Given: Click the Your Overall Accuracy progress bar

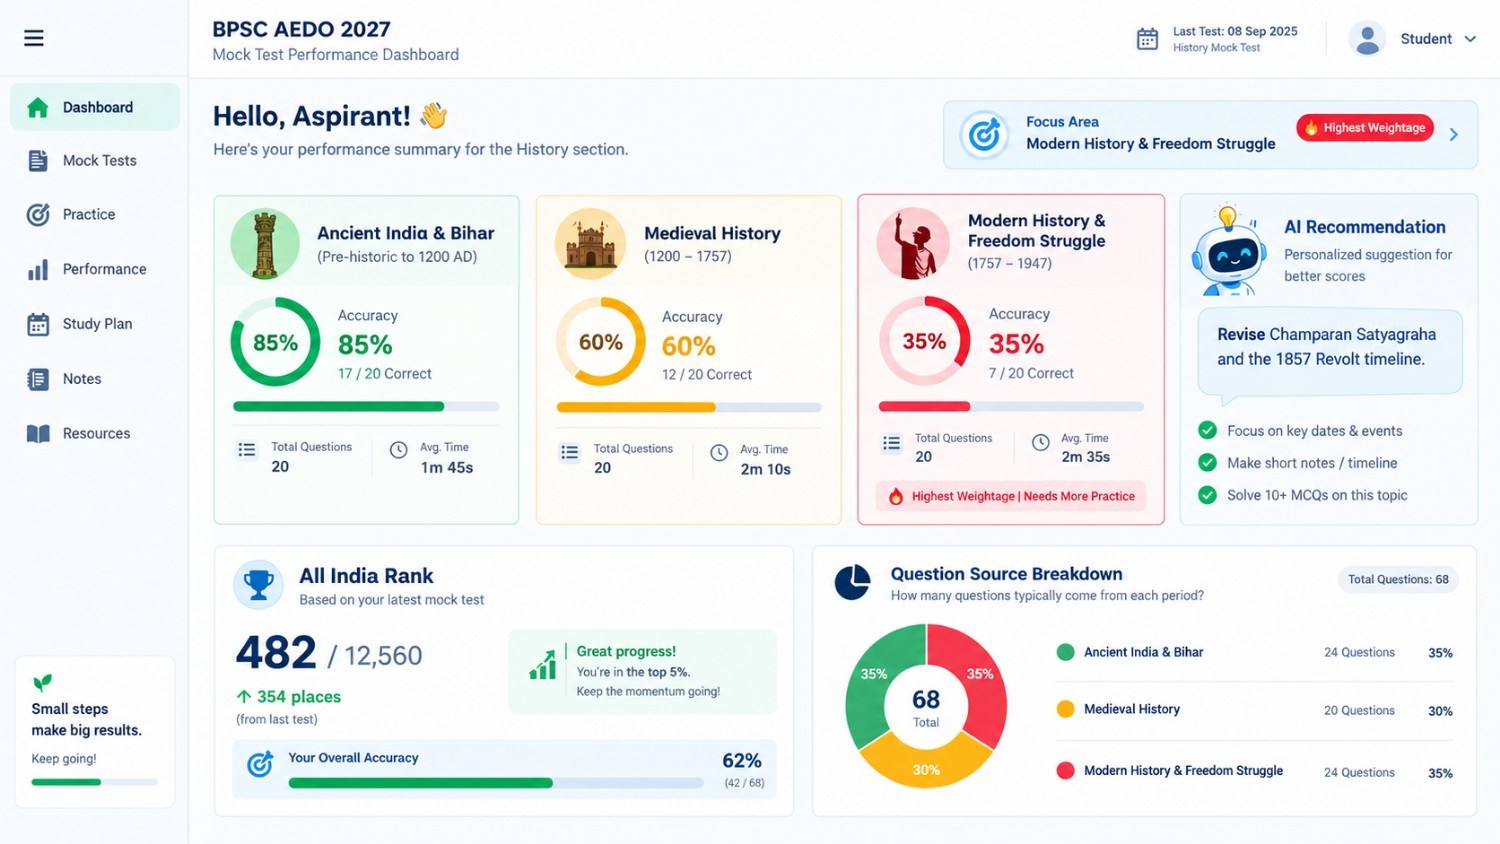Looking at the screenshot, I should 496,783.
